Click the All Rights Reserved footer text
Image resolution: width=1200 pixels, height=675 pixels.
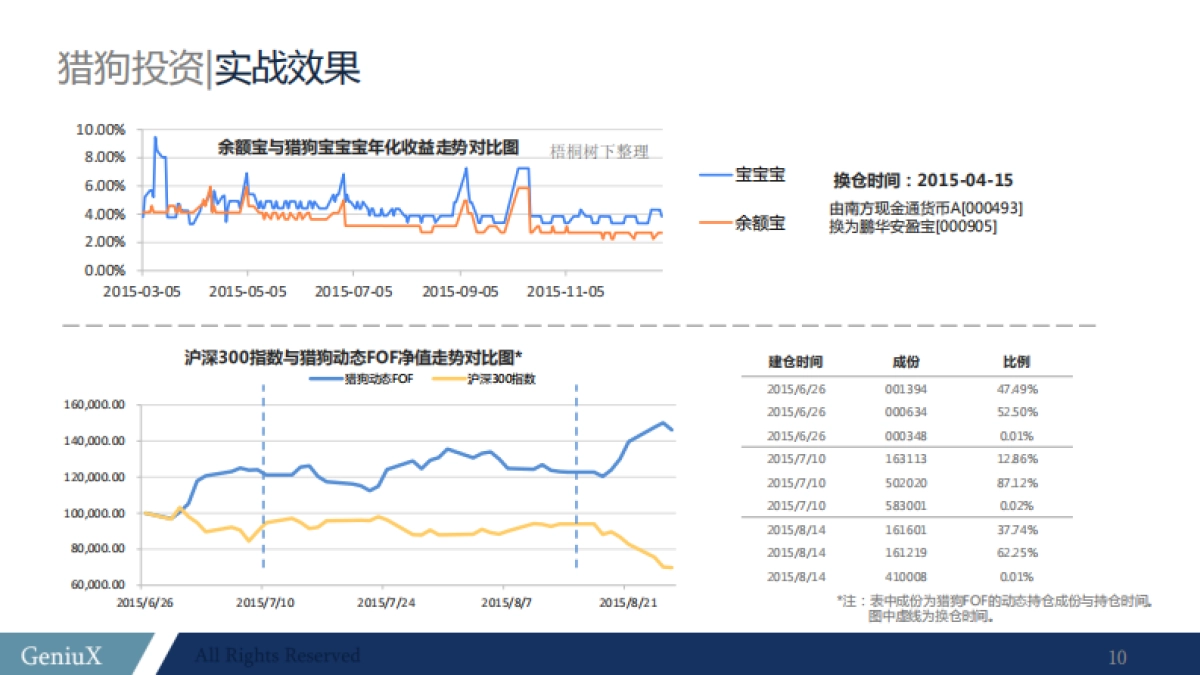tap(278, 655)
